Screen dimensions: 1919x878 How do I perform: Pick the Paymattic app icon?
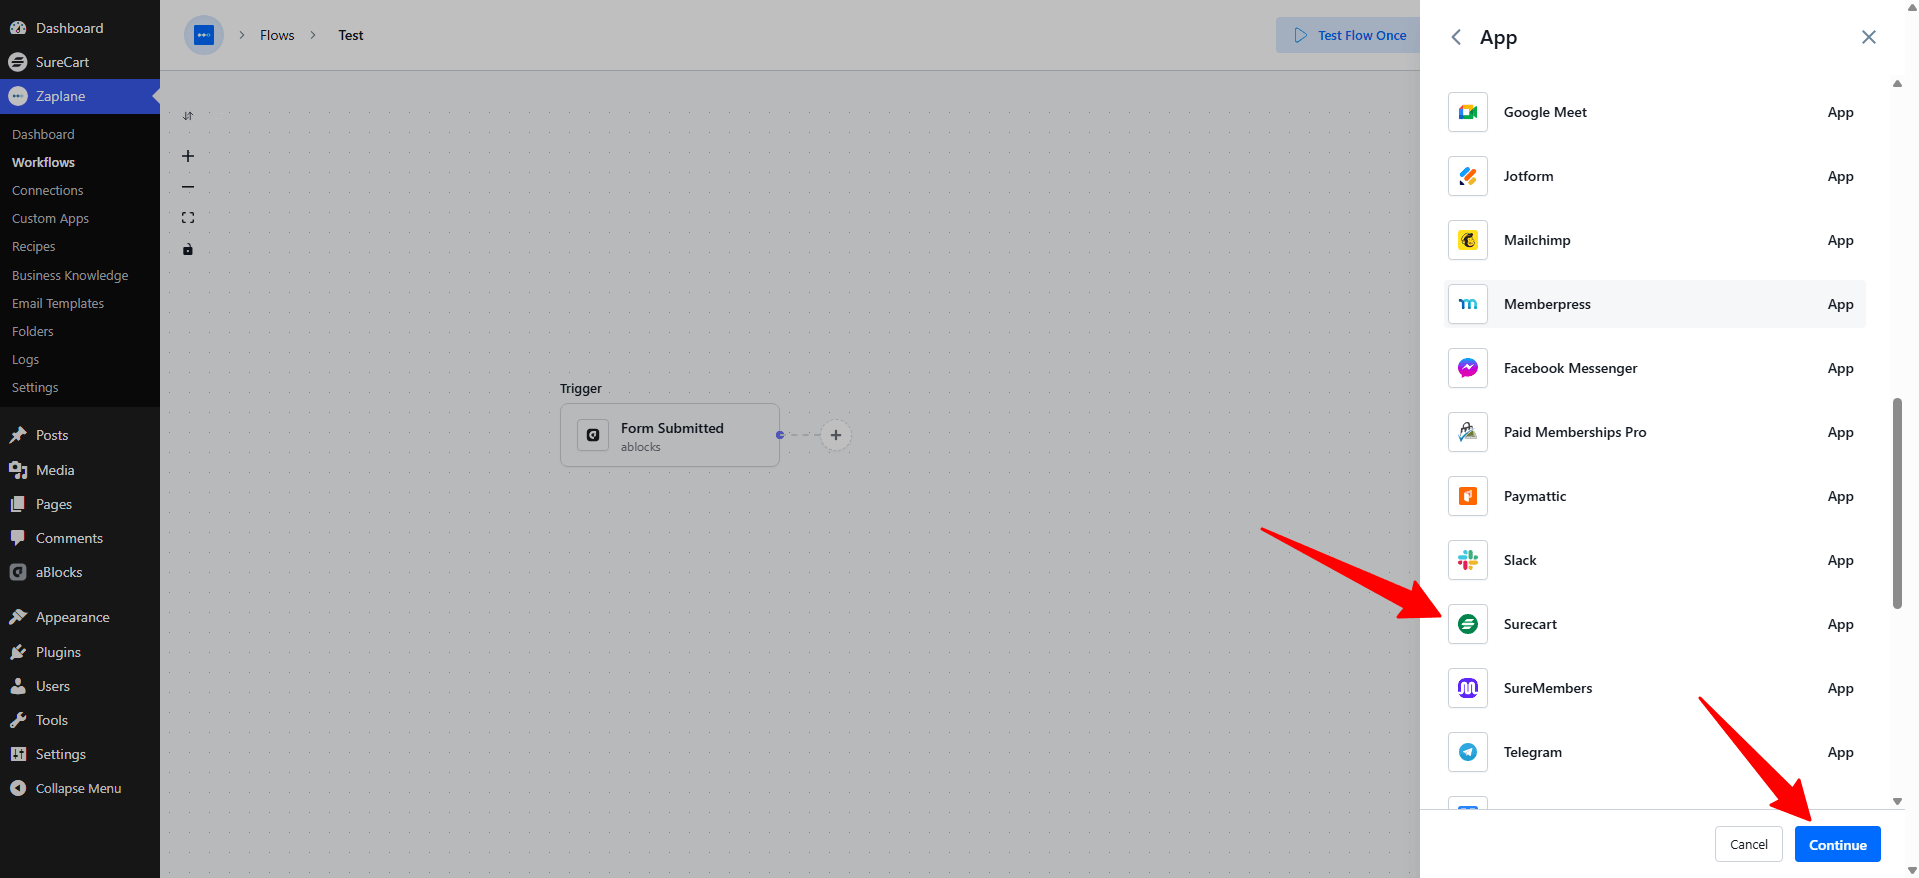(x=1468, y=496)
